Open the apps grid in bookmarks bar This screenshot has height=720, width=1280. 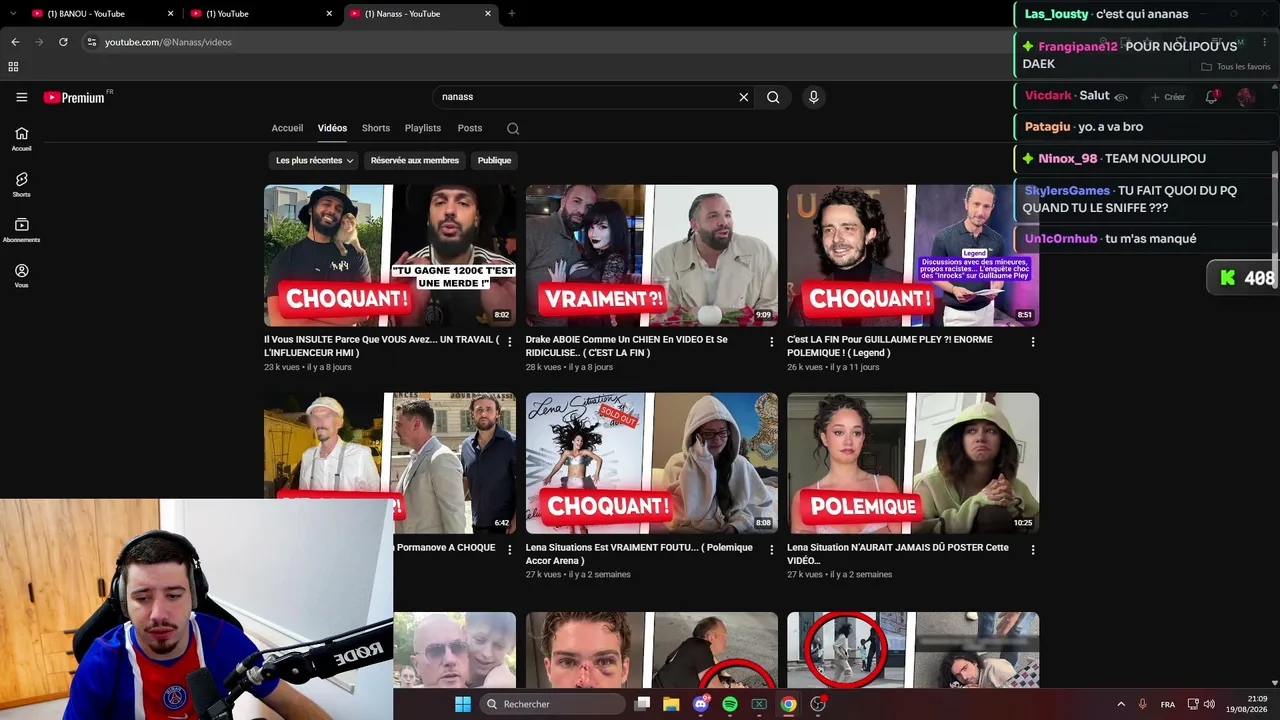(13, 67)
